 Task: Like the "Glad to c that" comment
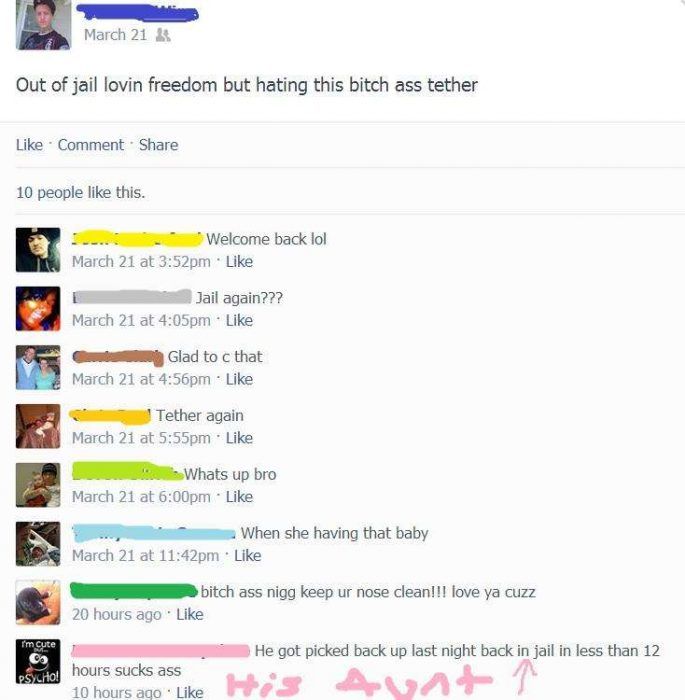239,379
